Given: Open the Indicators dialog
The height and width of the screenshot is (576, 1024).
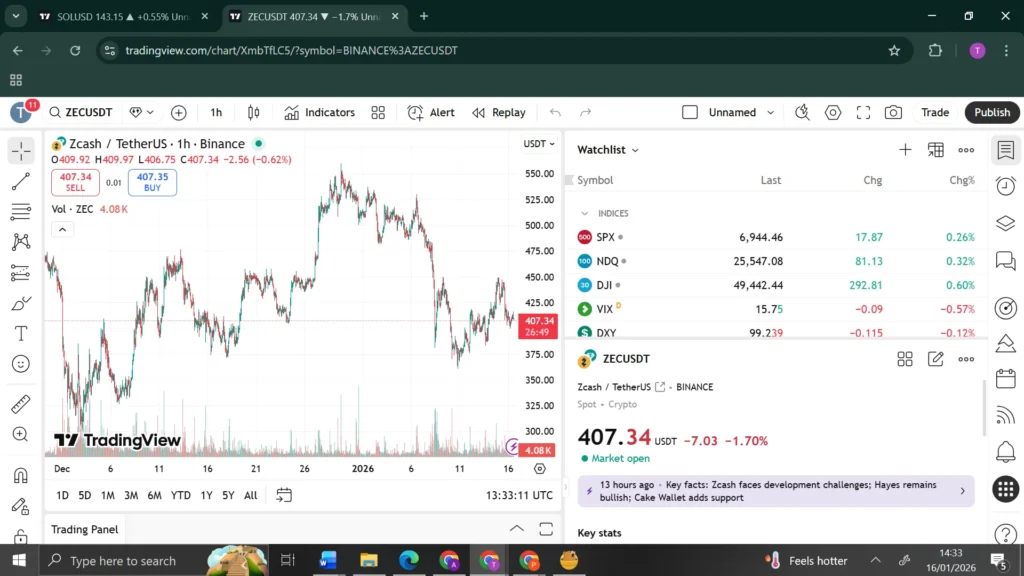Looking at the screenshot, I should pyautogui.click(x=319, y=112).
